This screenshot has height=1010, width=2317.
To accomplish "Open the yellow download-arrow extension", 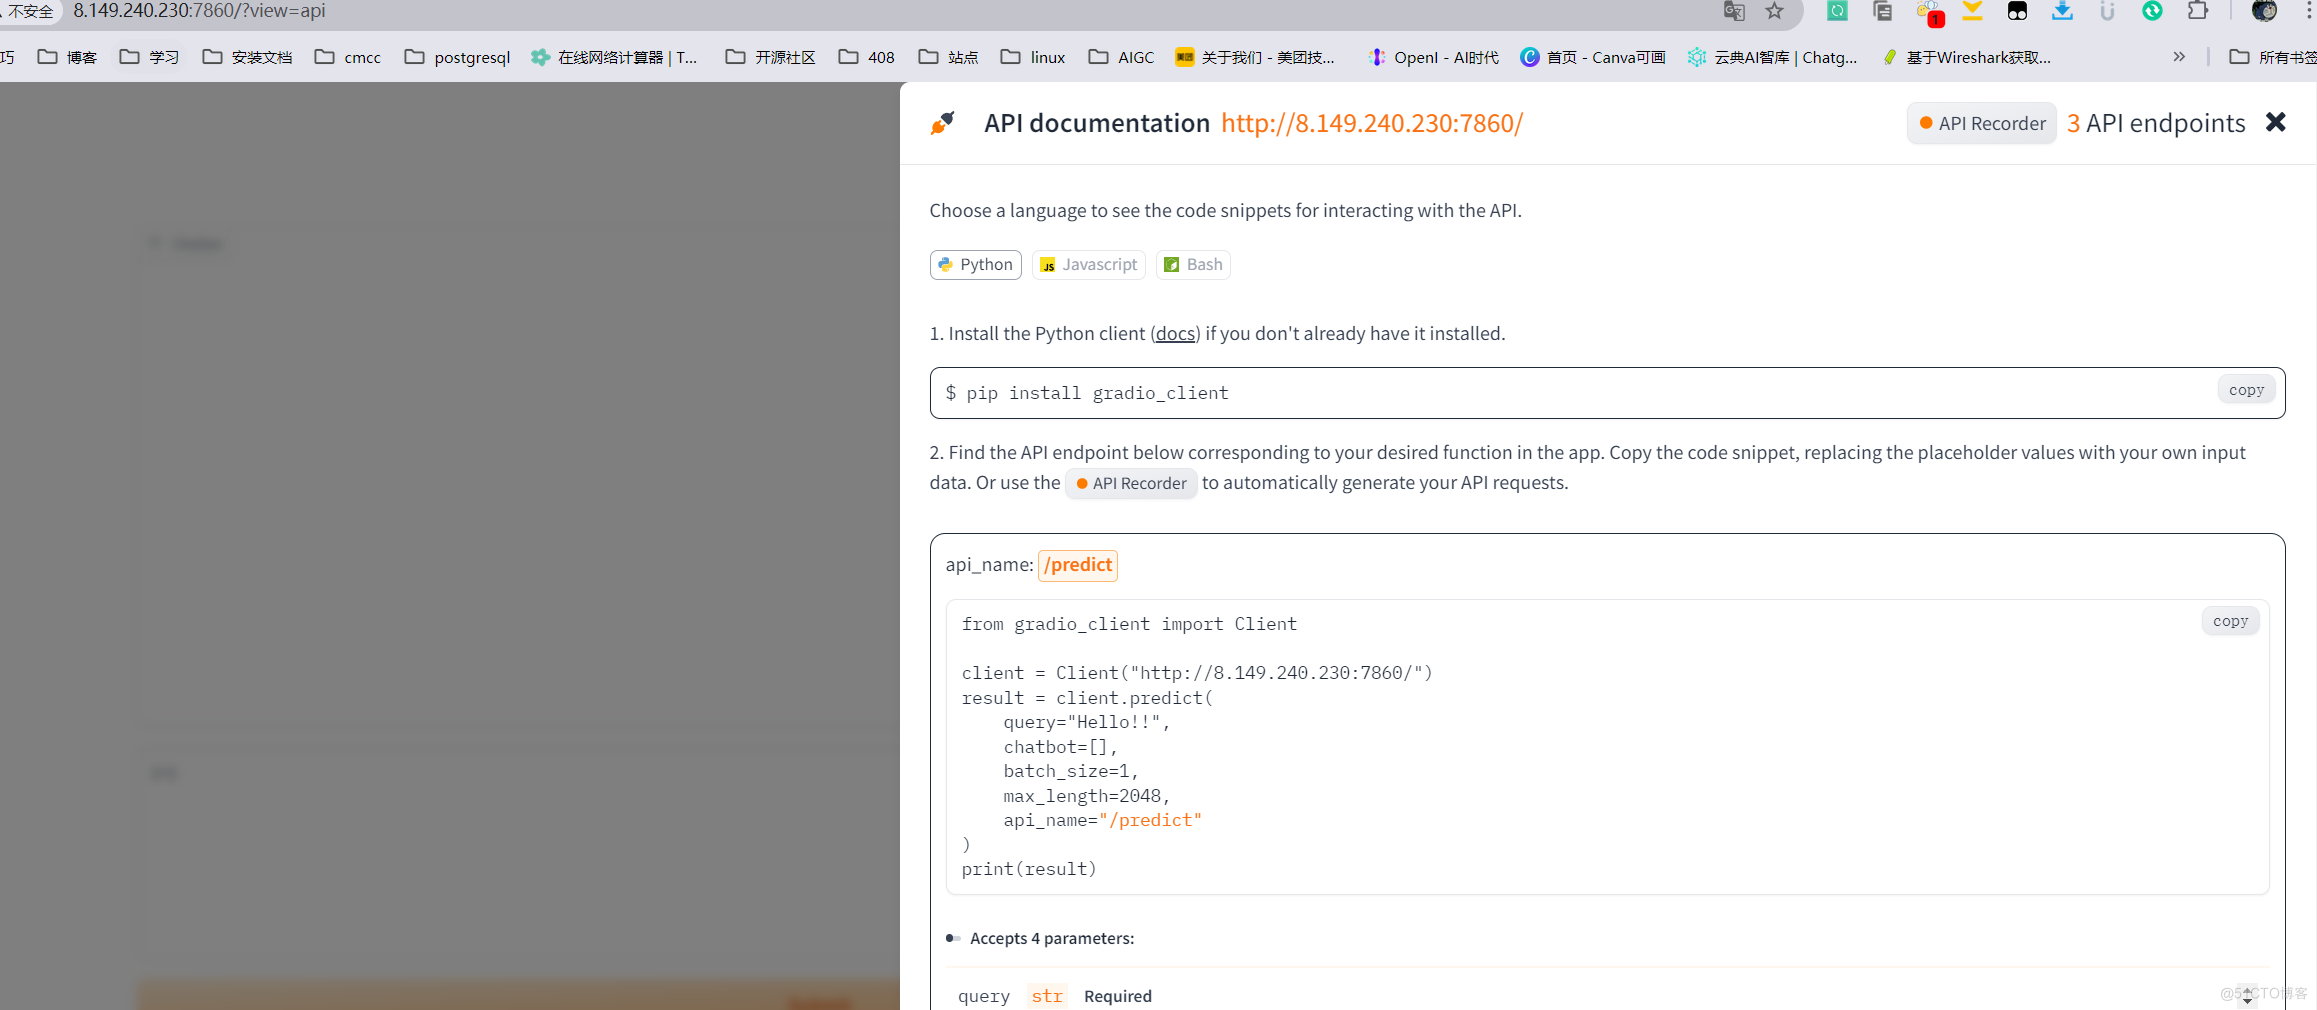I will [1972, 11].
